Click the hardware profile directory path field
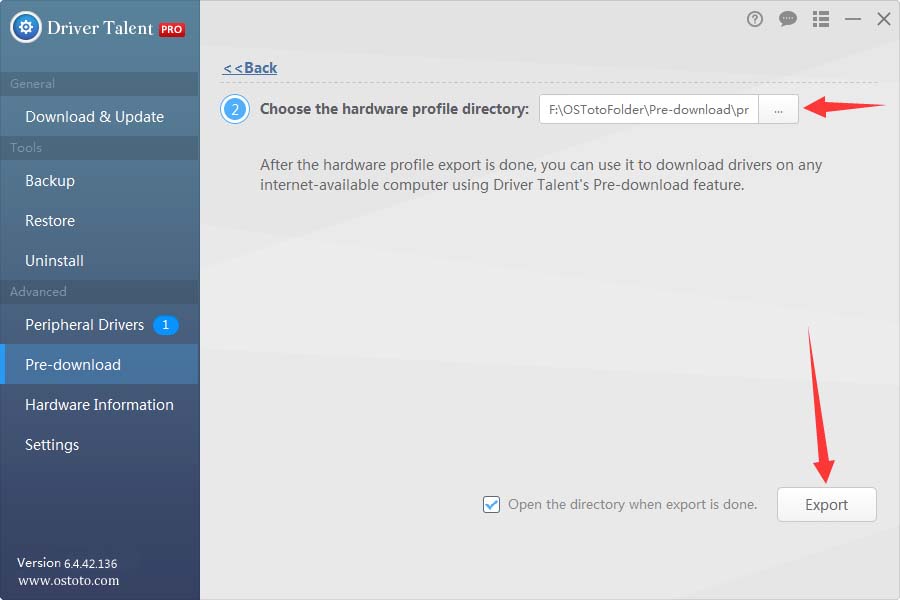 click(x=649, y=109)
